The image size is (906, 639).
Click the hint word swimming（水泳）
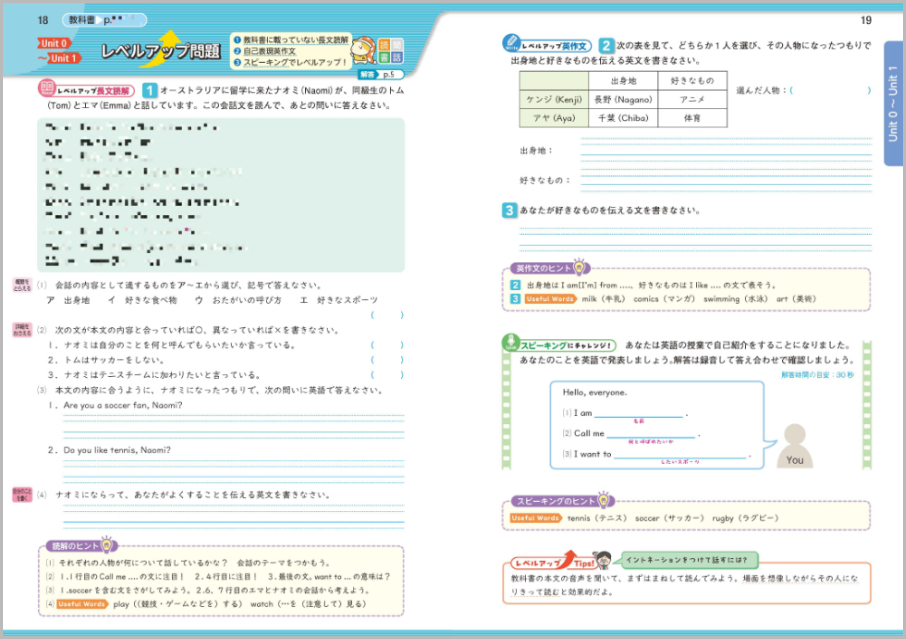(735, 299)
